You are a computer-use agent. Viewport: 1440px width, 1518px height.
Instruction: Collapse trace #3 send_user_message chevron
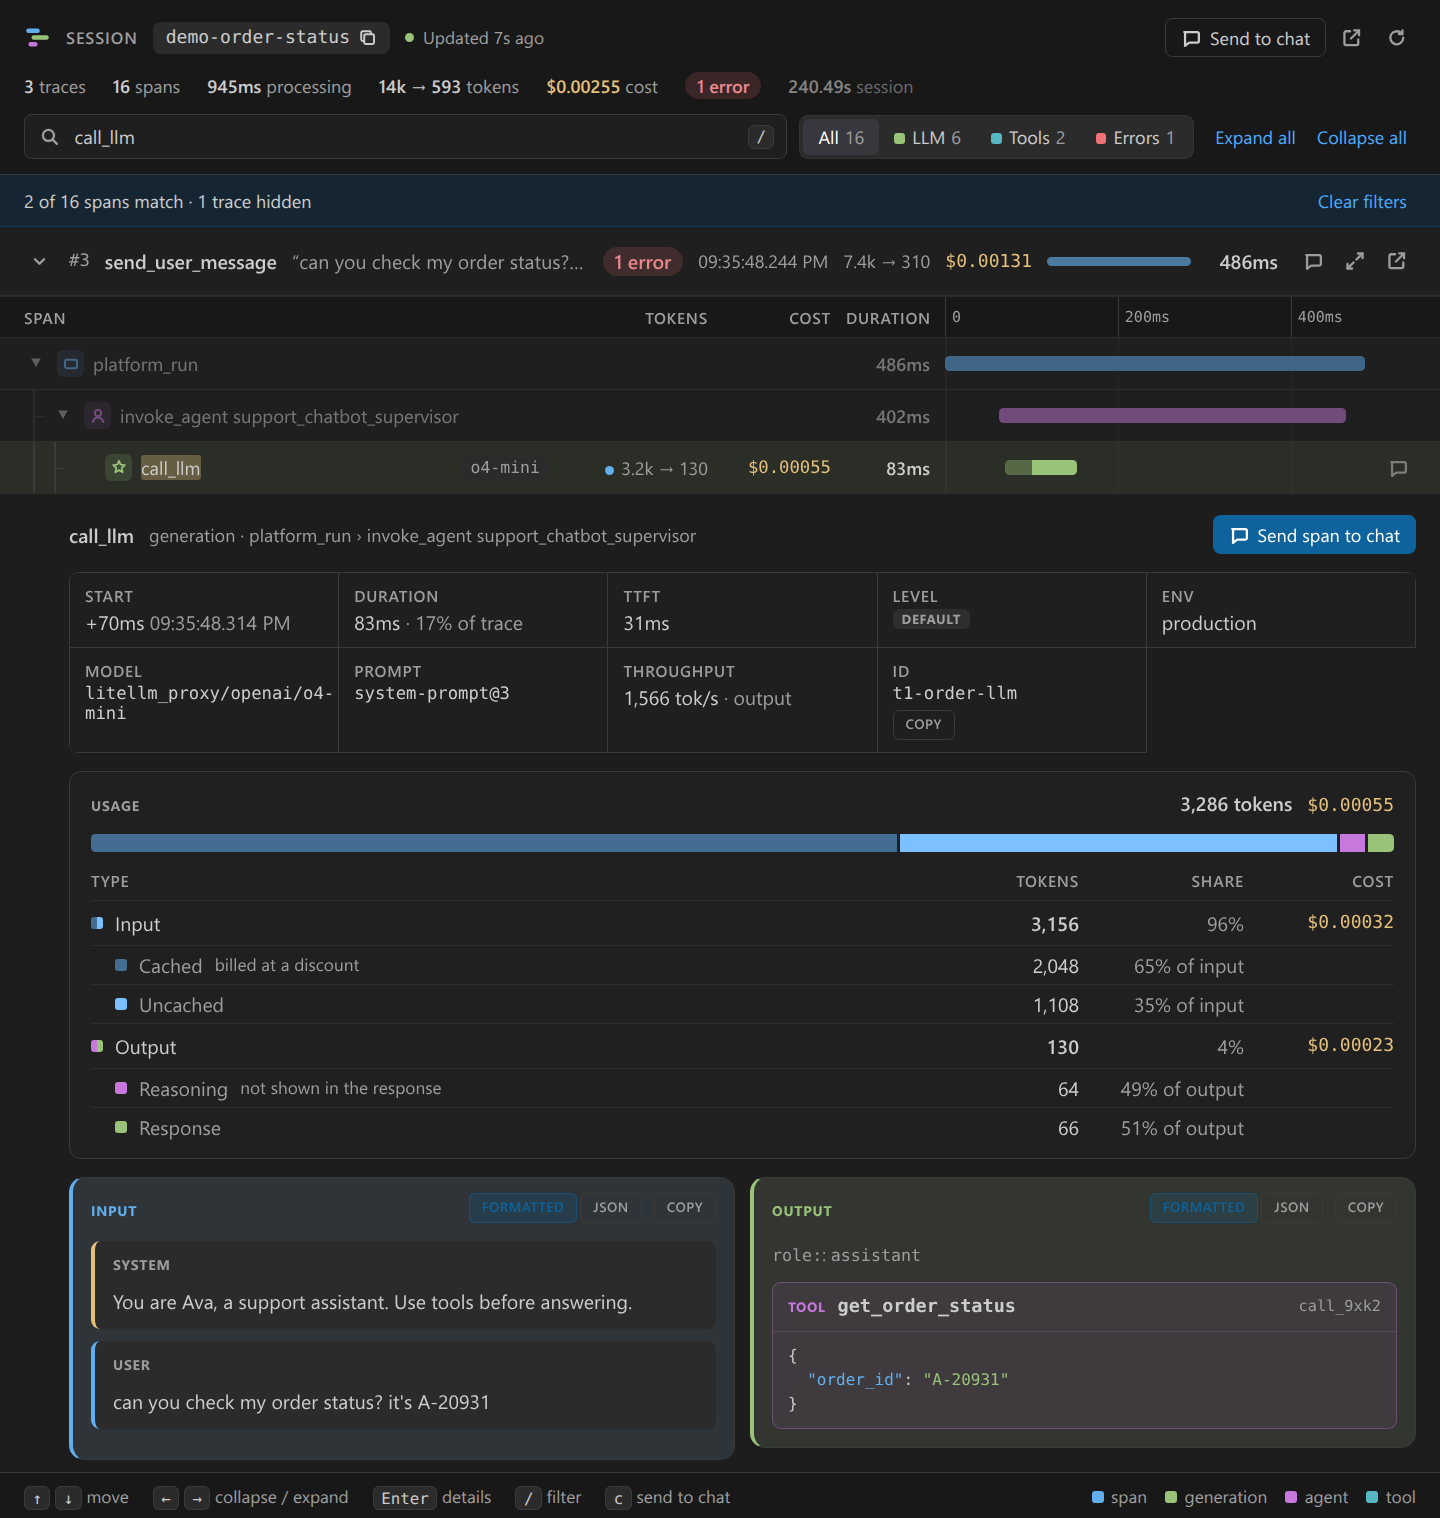(x=40, y=262)
